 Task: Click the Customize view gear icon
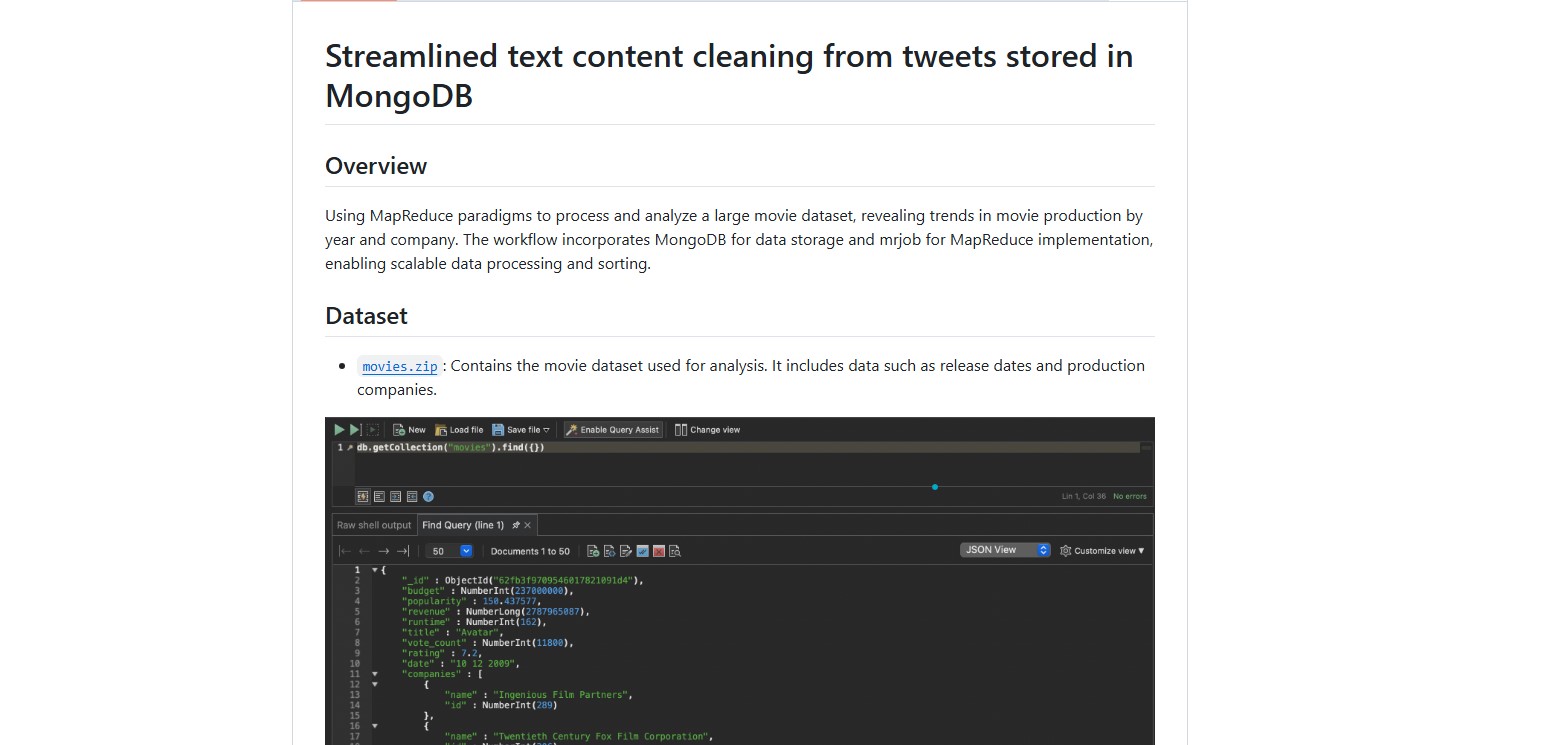1066,551
